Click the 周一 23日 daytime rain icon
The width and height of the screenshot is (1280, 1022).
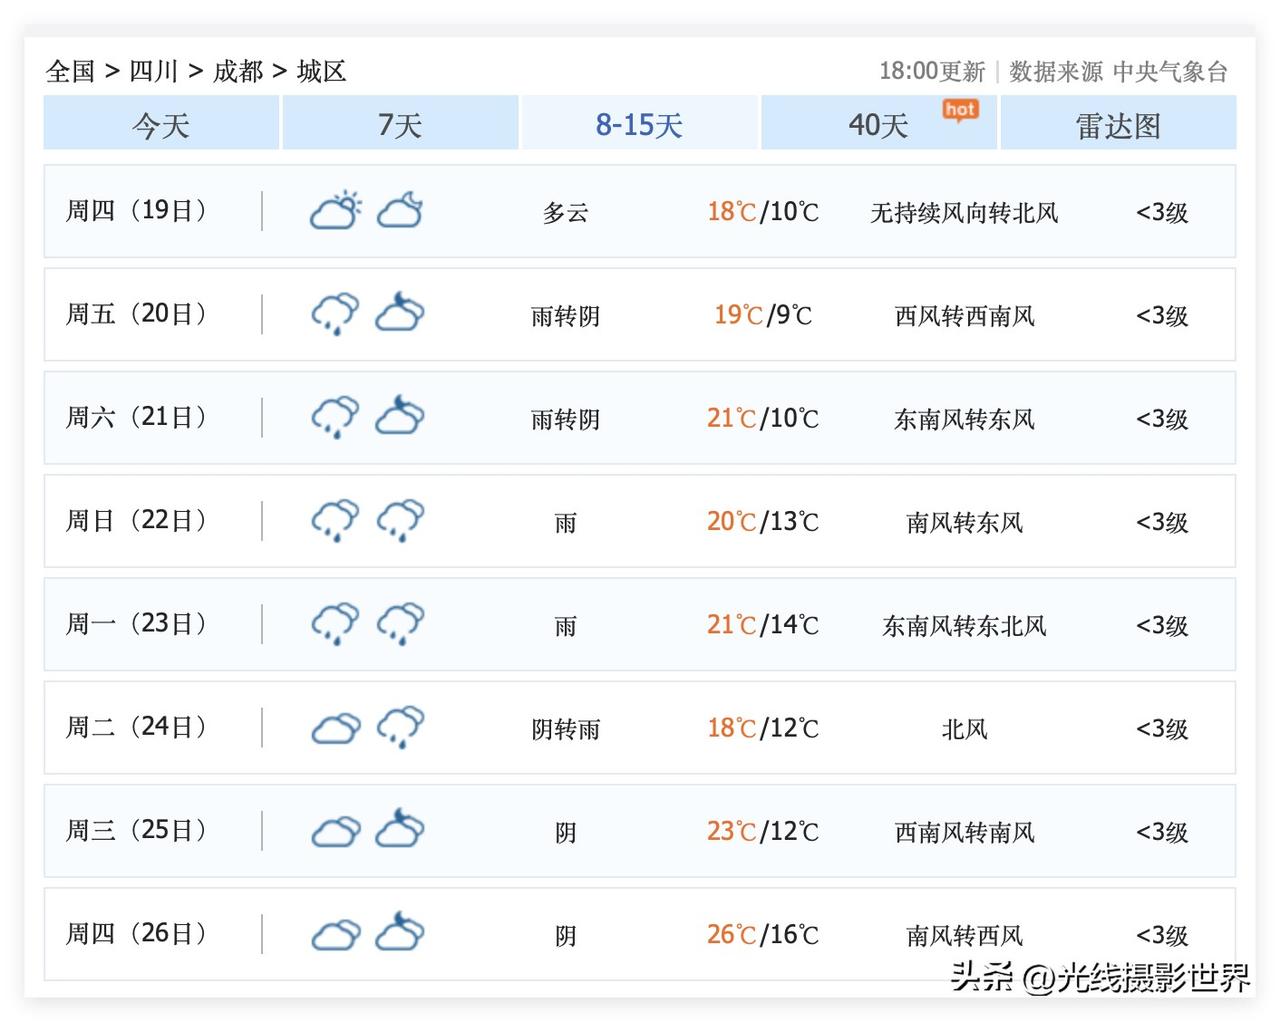[x=335, y=624]
